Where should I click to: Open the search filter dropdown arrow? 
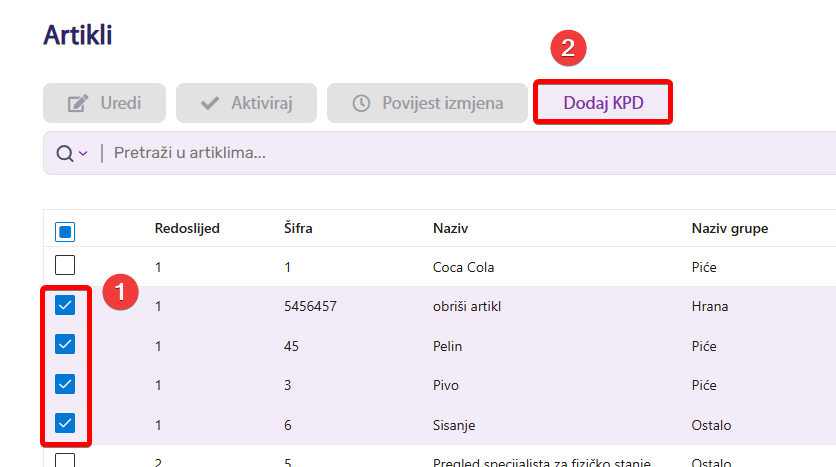pos(83,153)
